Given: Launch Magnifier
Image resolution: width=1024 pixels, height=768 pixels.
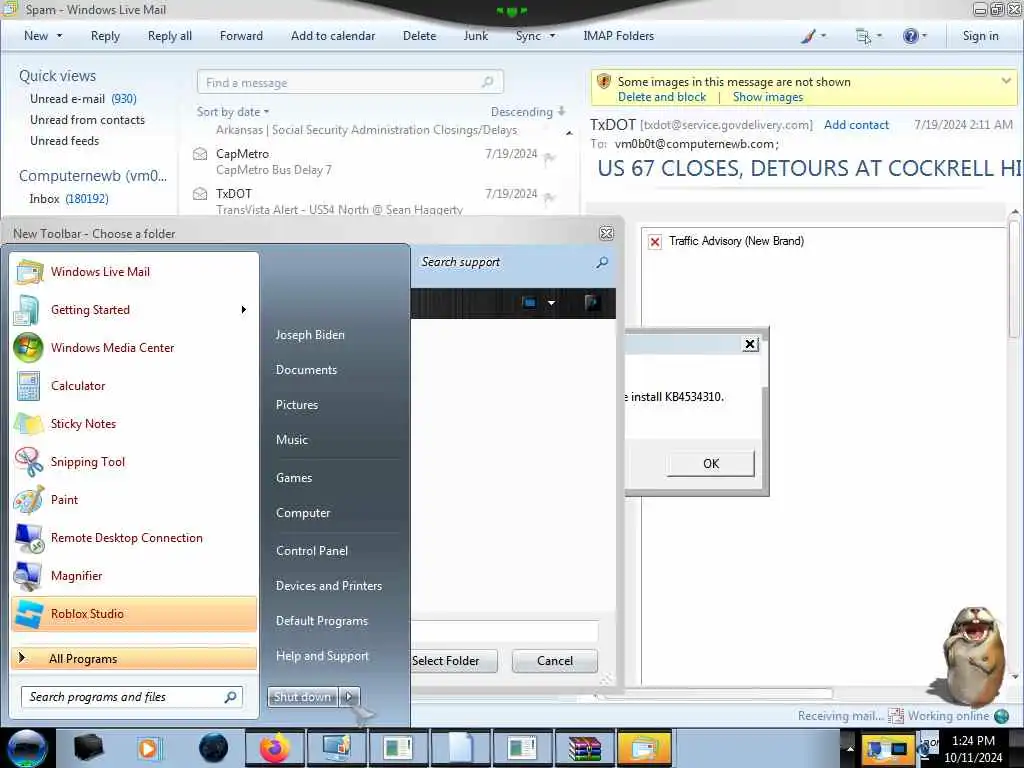Looking at the screenshot, I should pyautogui.click(x=135, y=575).
